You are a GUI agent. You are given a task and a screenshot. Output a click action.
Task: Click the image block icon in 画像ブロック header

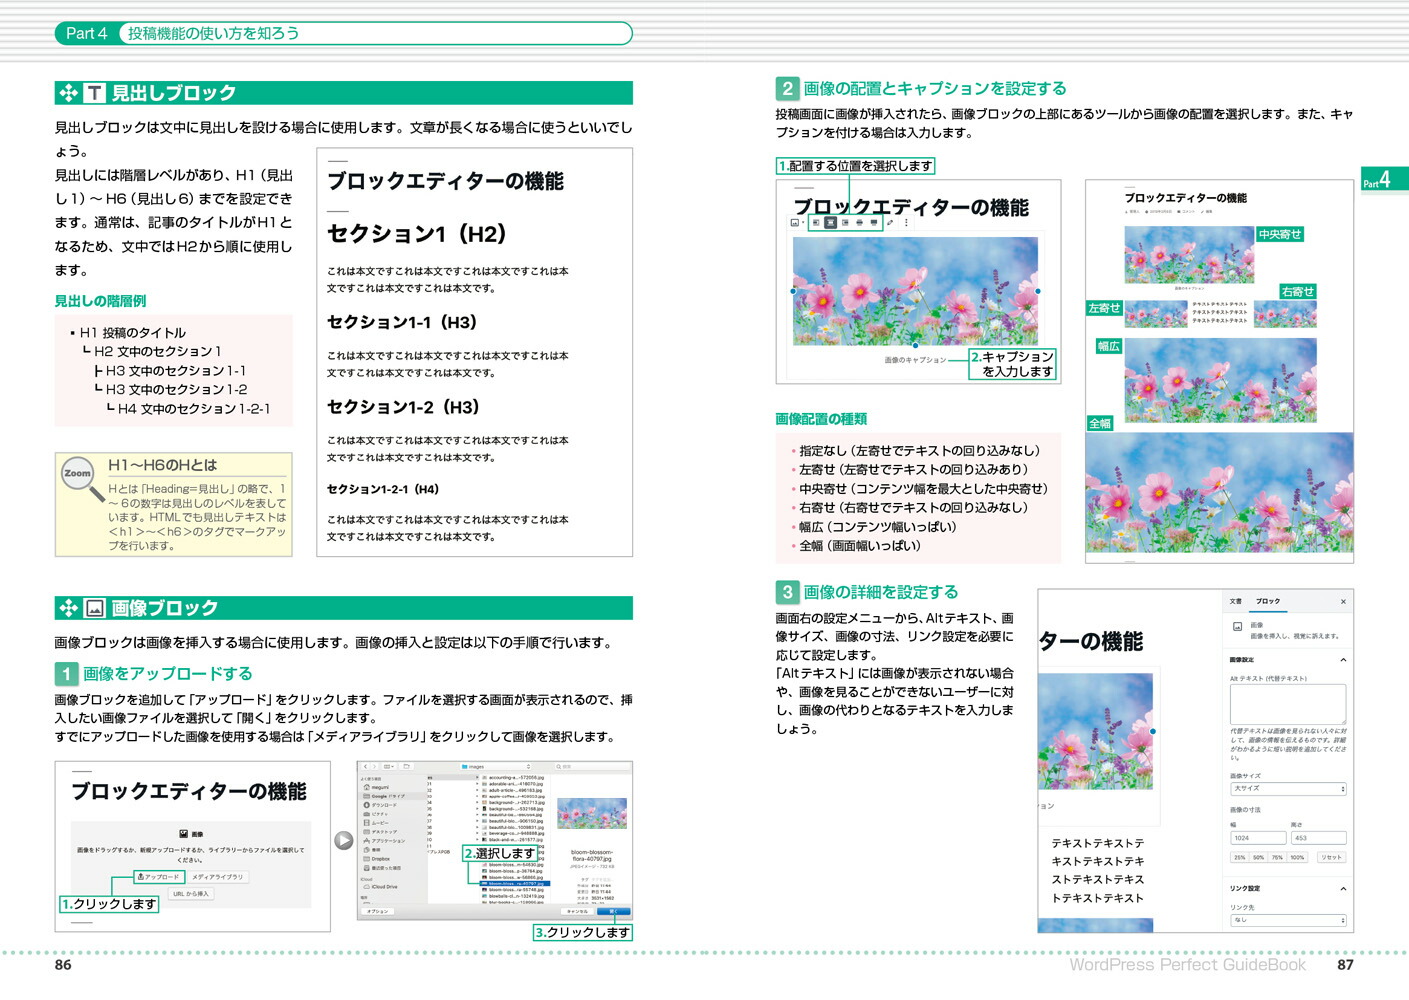[x=94, y=608]
